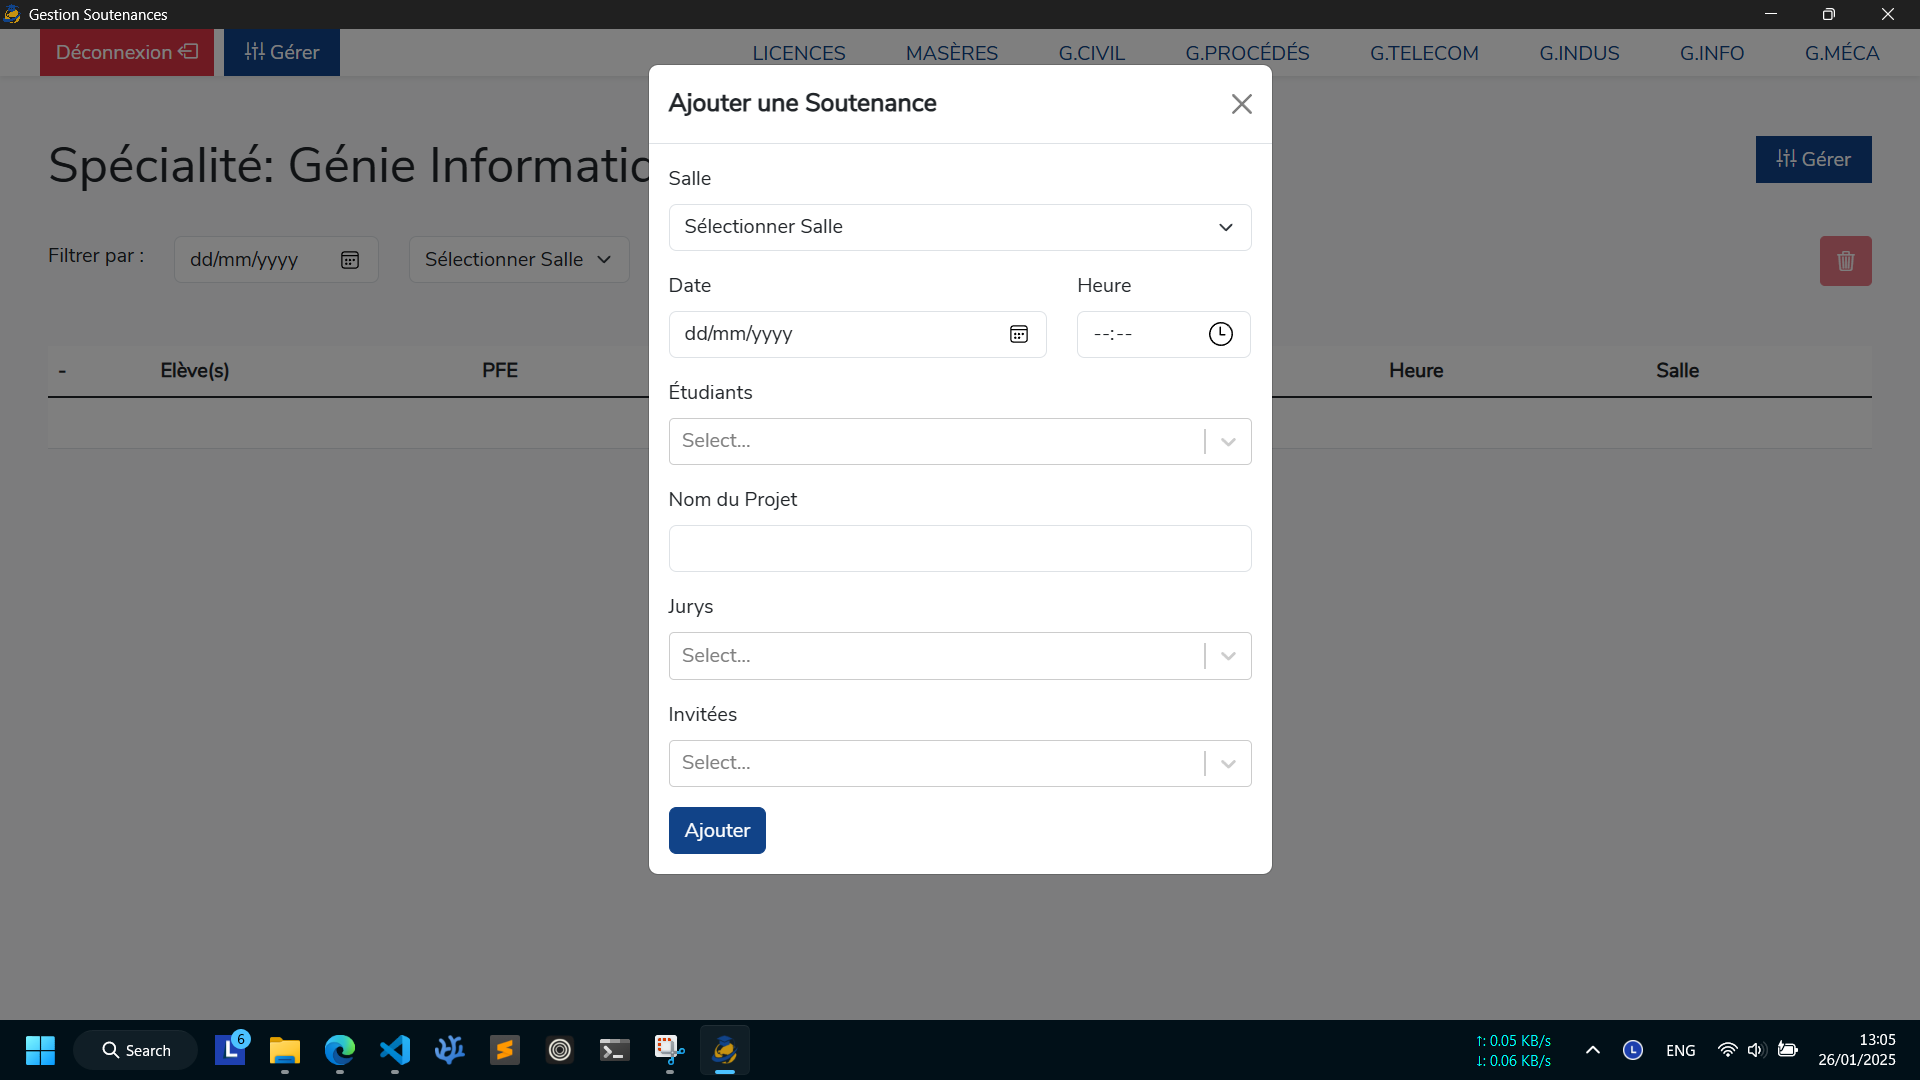
Task: Click the red trash delete button
Action: coord(1845,261)
